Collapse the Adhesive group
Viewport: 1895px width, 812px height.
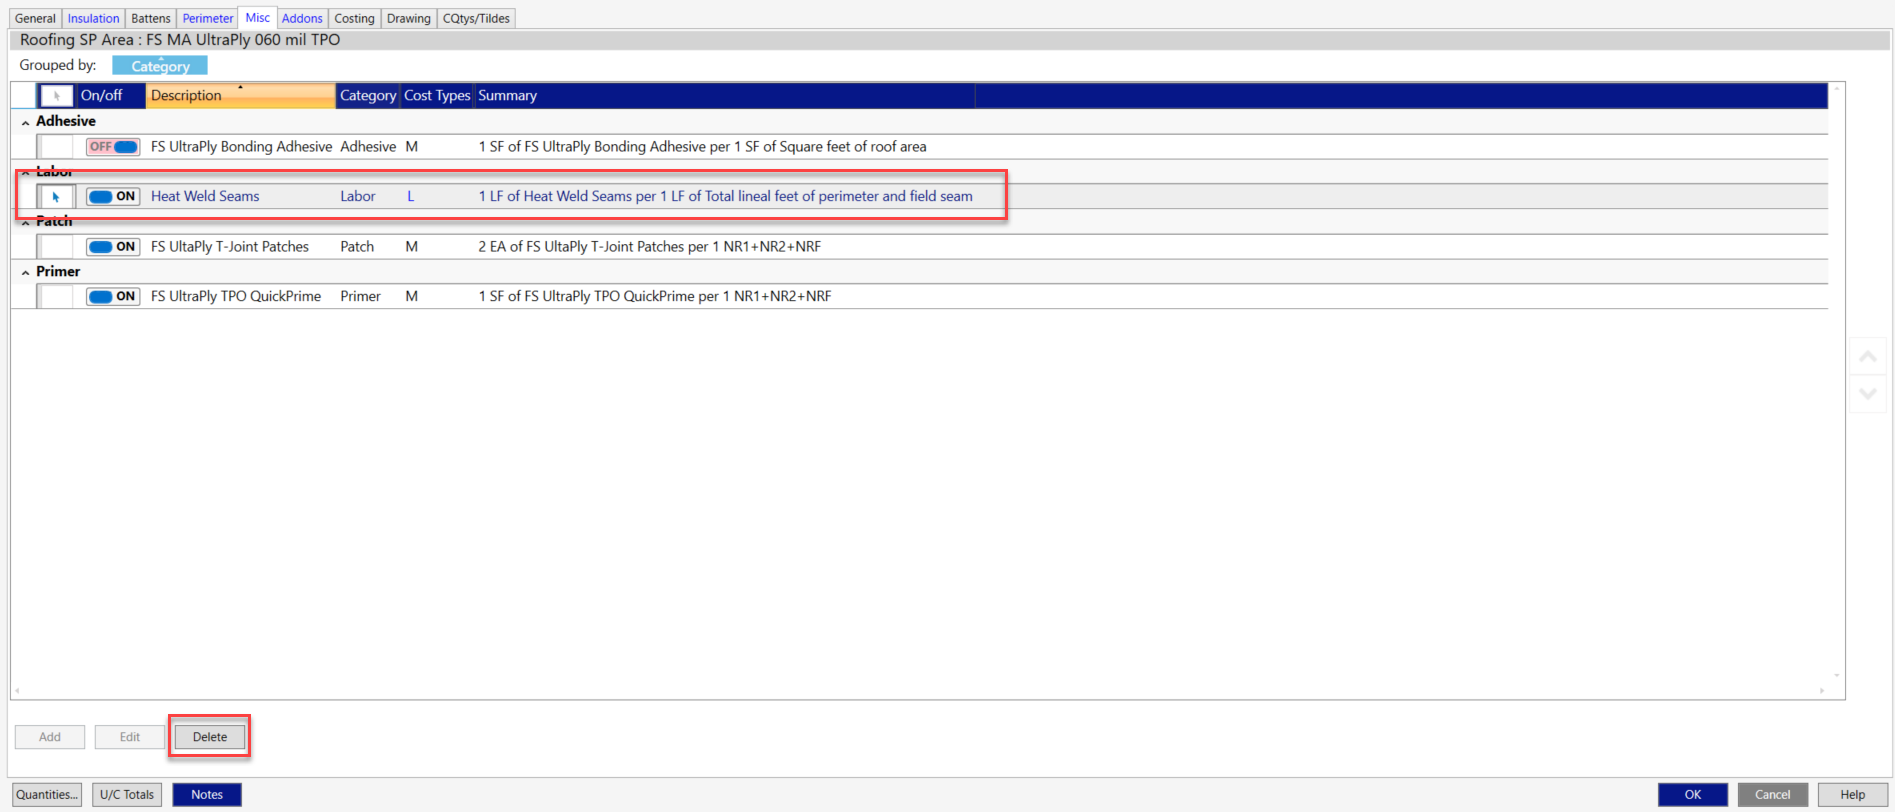[x=25, y=122]
